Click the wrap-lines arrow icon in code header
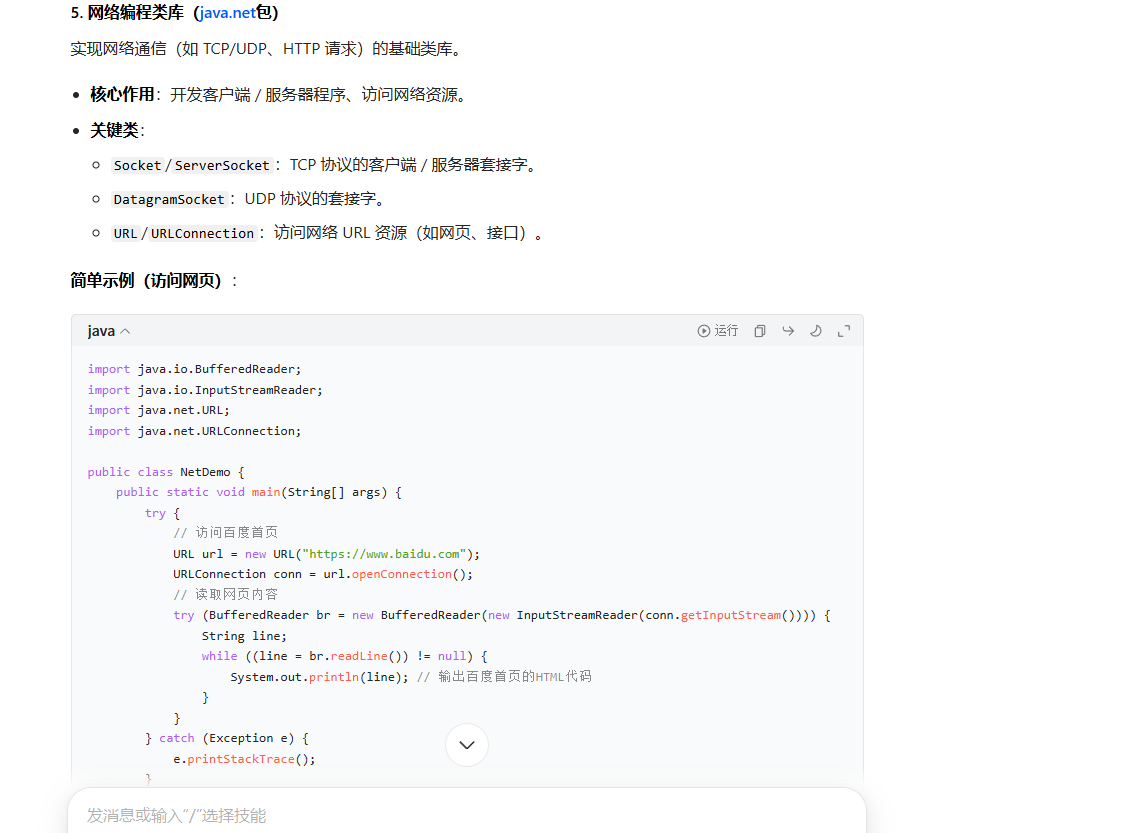This screenshot has width=1138, height=833. coord(788,331)
